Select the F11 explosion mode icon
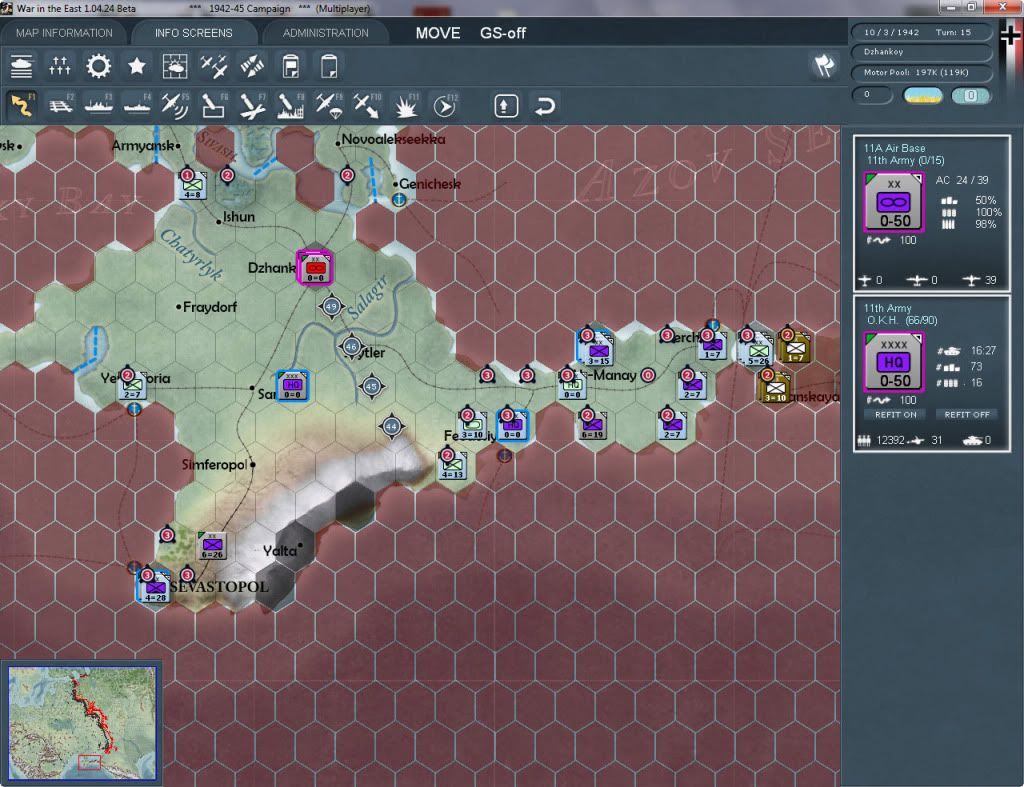Image resolution: width=1024 pixels, height=787 pixels. 406,105
